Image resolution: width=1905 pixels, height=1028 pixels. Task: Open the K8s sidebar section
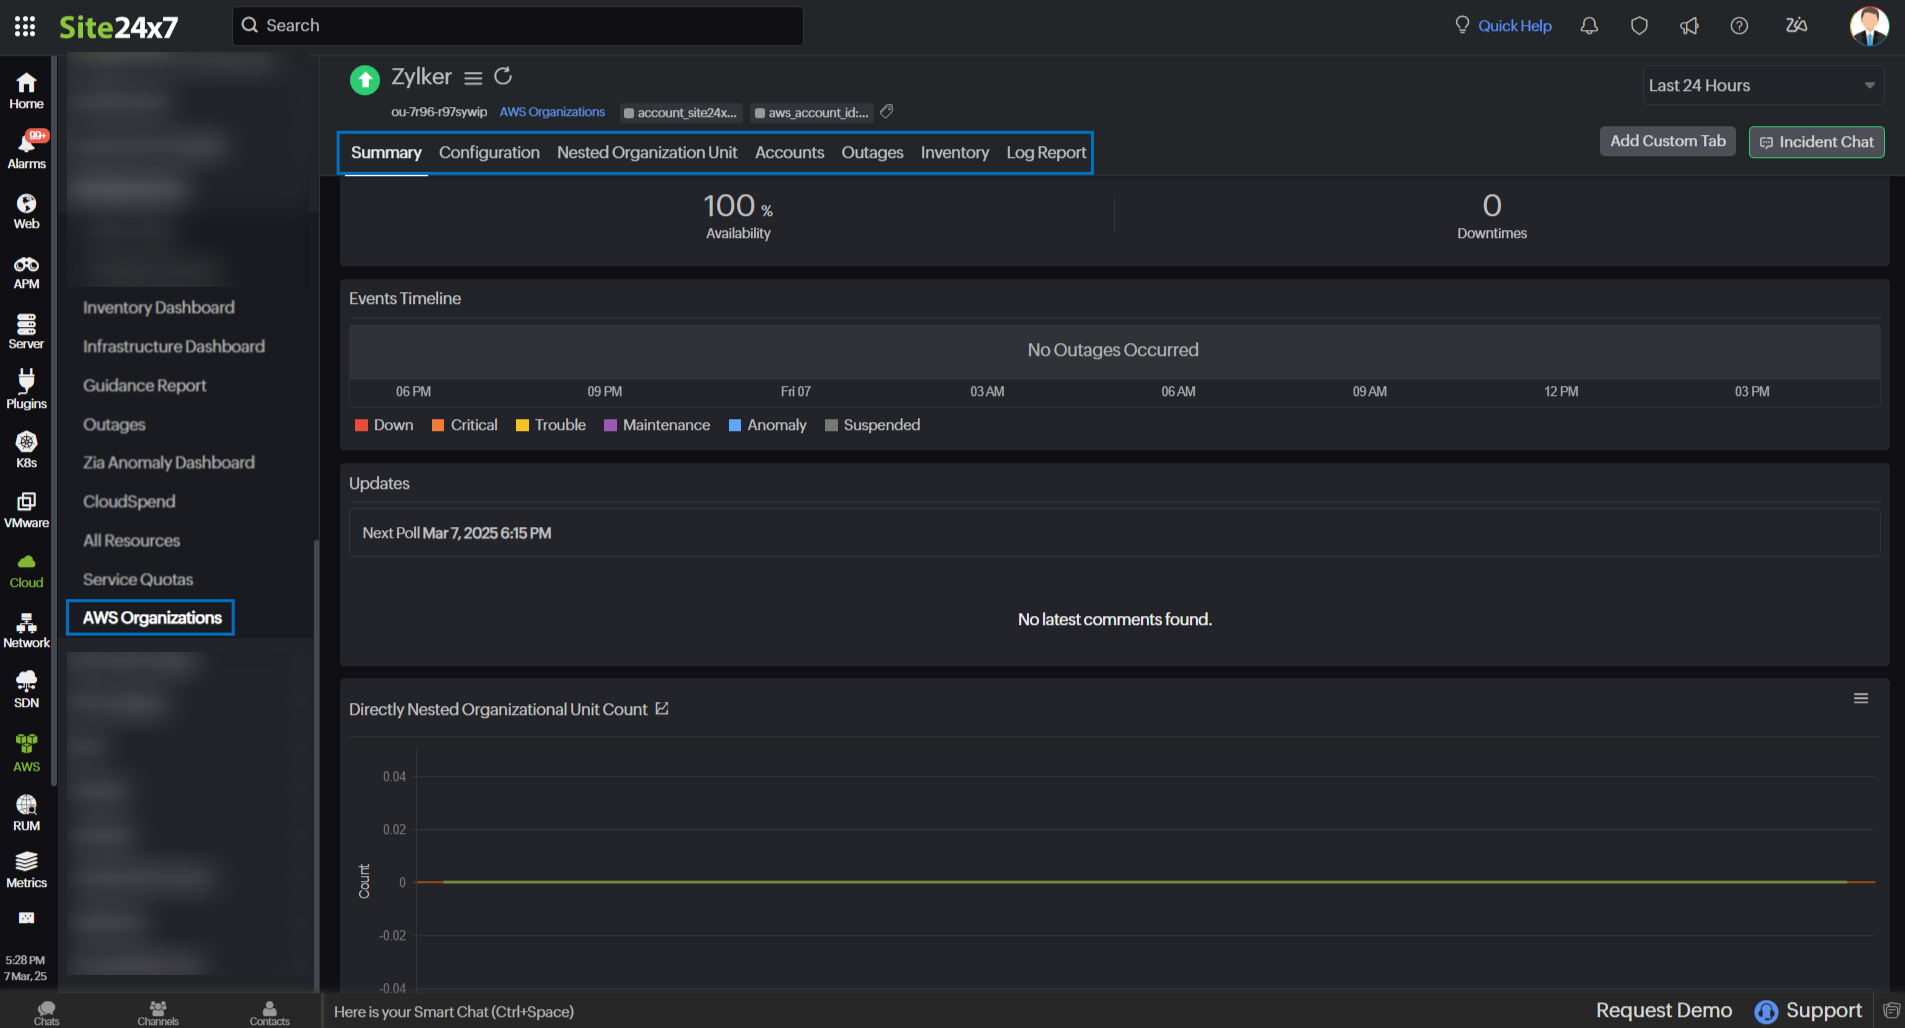(27, 449)
